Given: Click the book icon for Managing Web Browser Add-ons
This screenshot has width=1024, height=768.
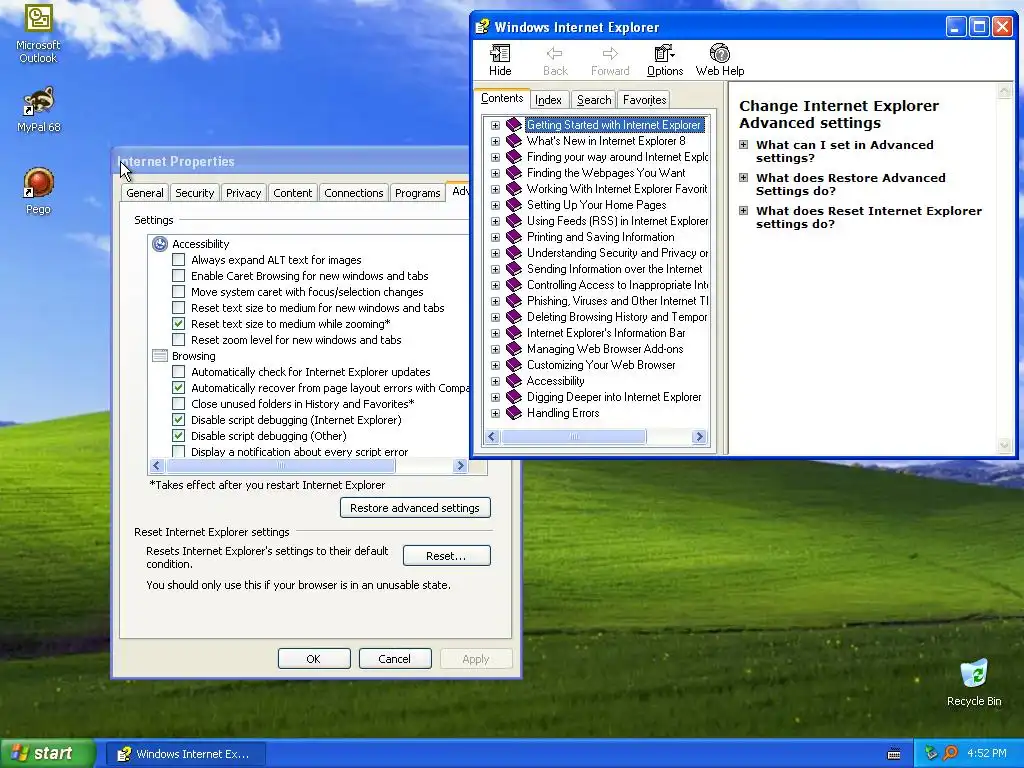Looking at the screenshot, I should click(514, 349).
